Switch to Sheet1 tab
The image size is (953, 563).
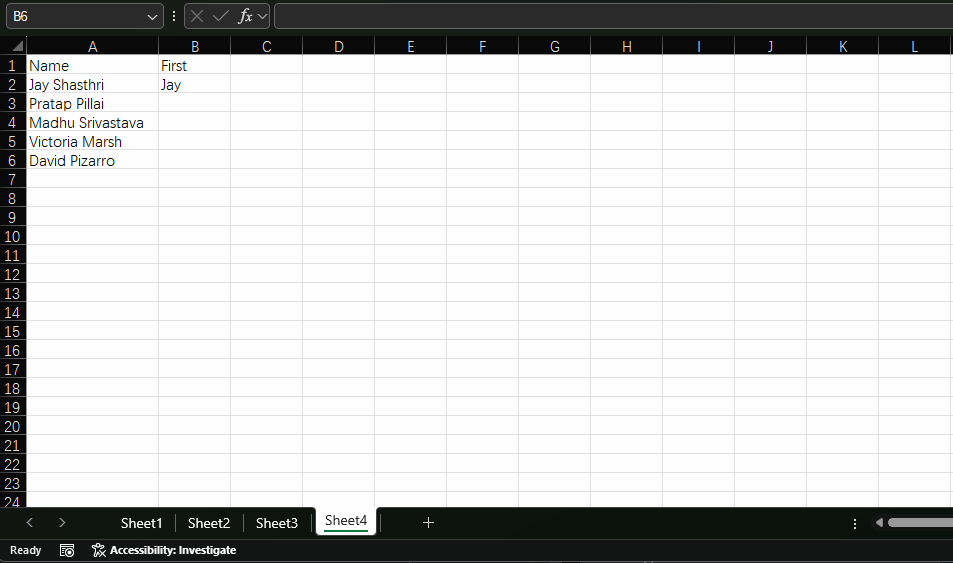141,523
